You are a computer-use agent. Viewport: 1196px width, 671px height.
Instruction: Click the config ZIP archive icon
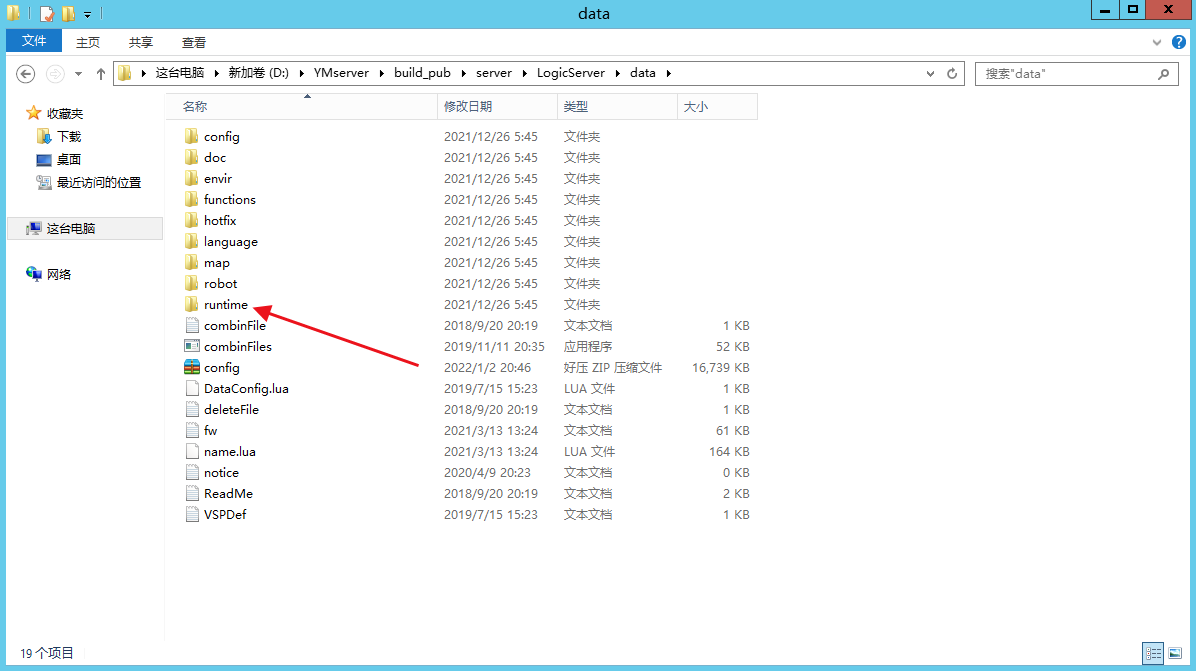tap(192, 368)
